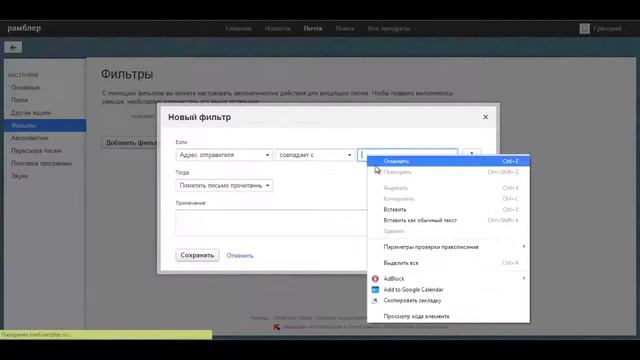Open Новости in top navigation
Screen dimensions: 640x360
(x=278, y=29)
